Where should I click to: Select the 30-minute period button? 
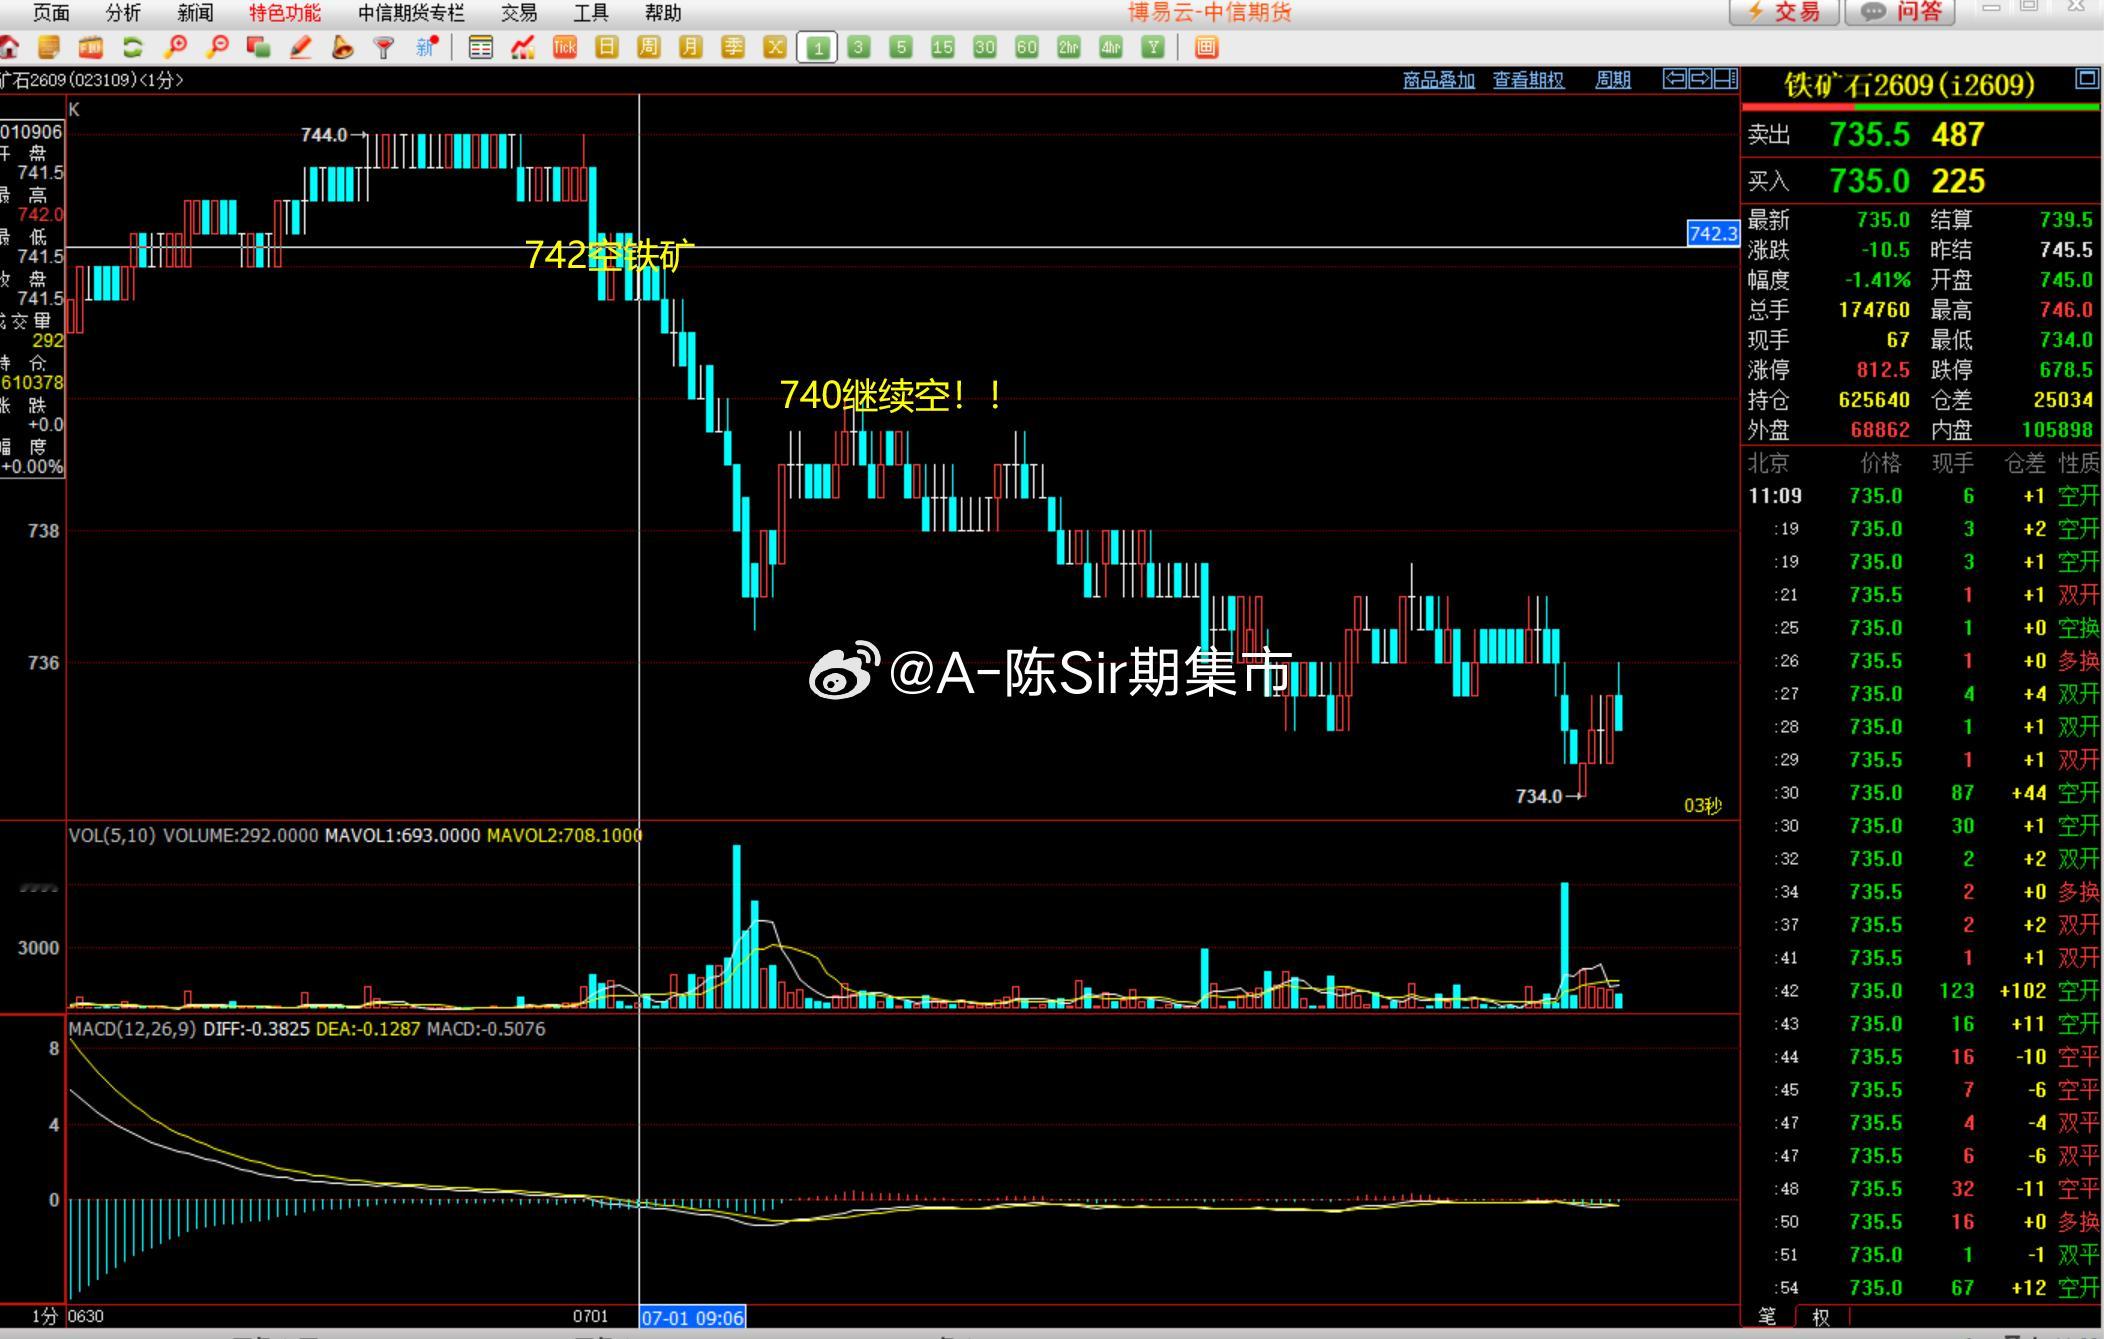[x=985, y=47]
